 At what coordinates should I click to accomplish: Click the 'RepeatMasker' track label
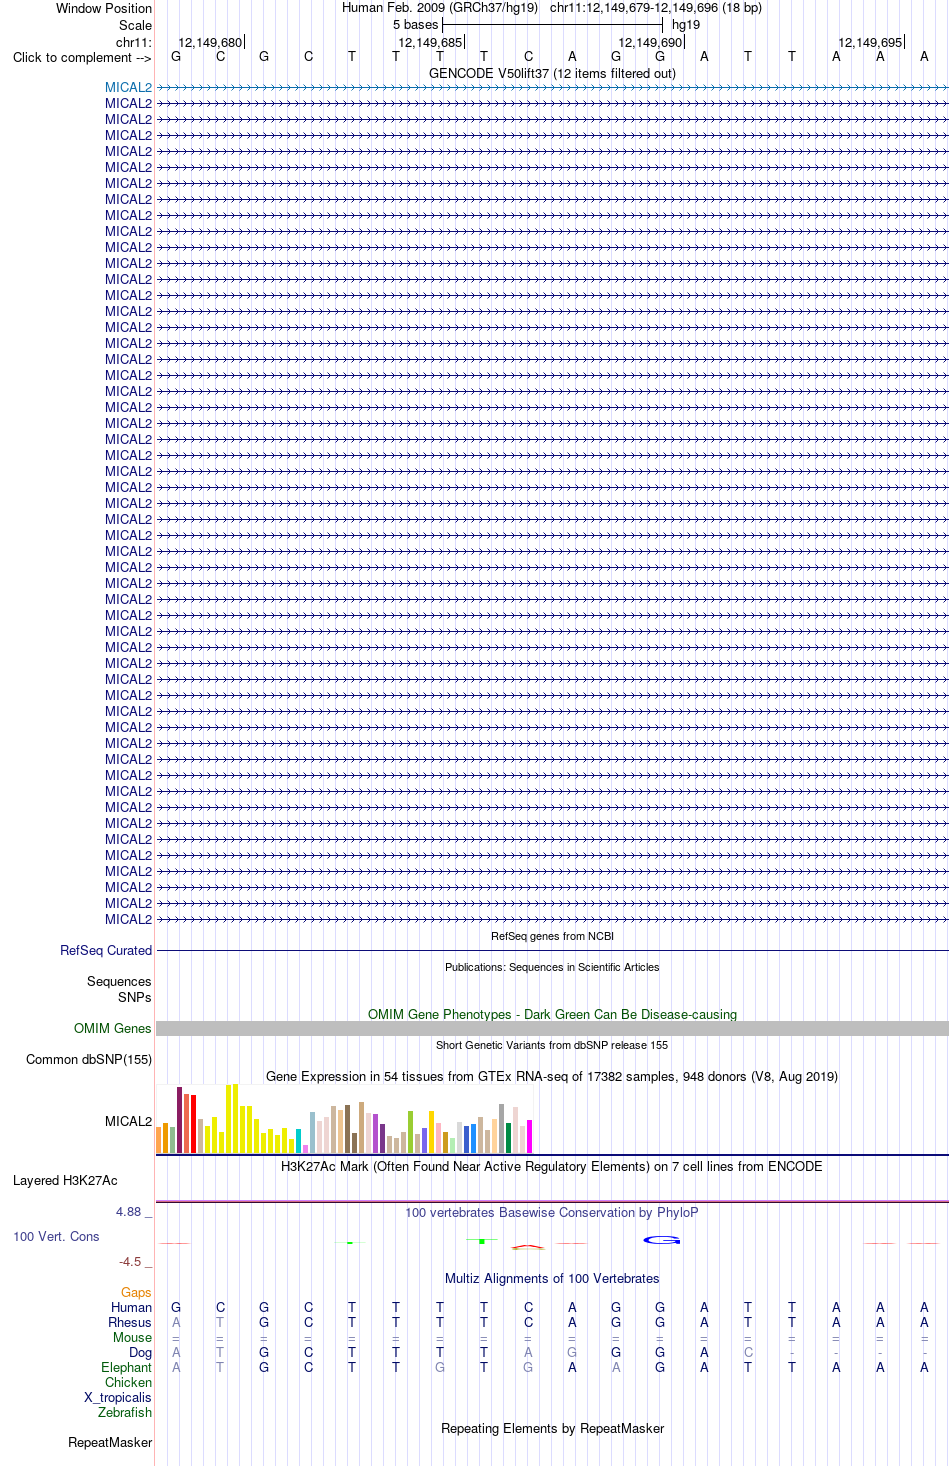(110, 1443)
